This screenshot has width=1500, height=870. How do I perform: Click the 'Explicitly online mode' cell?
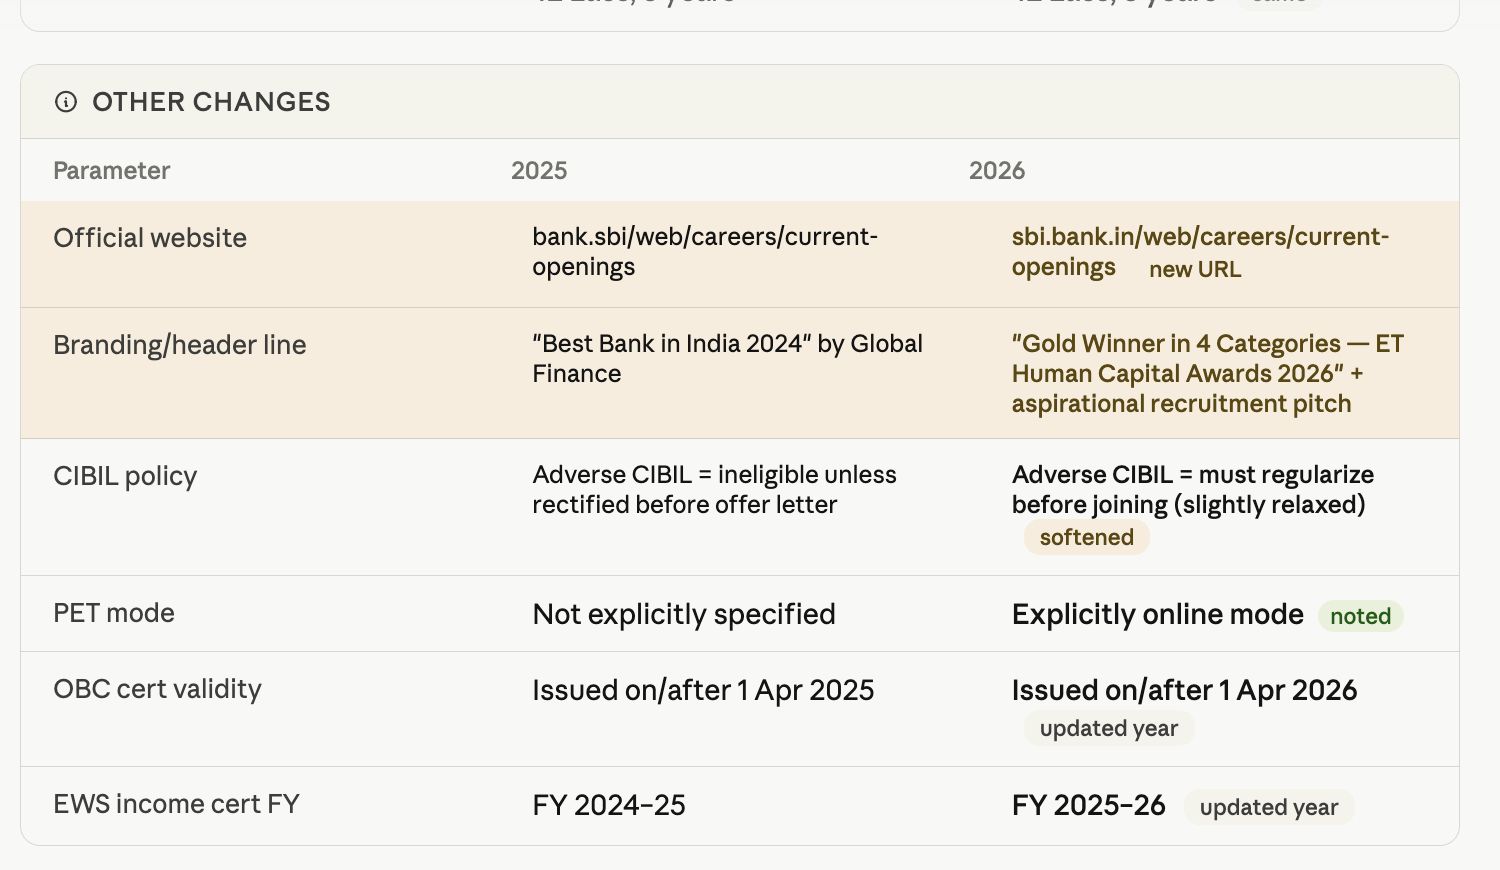[1158, 614]
